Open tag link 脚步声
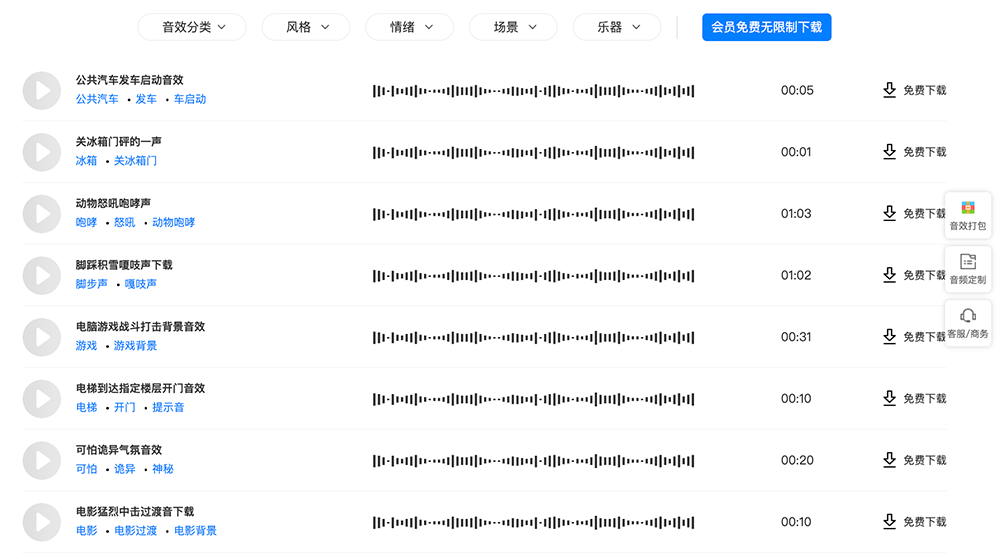 point(92,284)
